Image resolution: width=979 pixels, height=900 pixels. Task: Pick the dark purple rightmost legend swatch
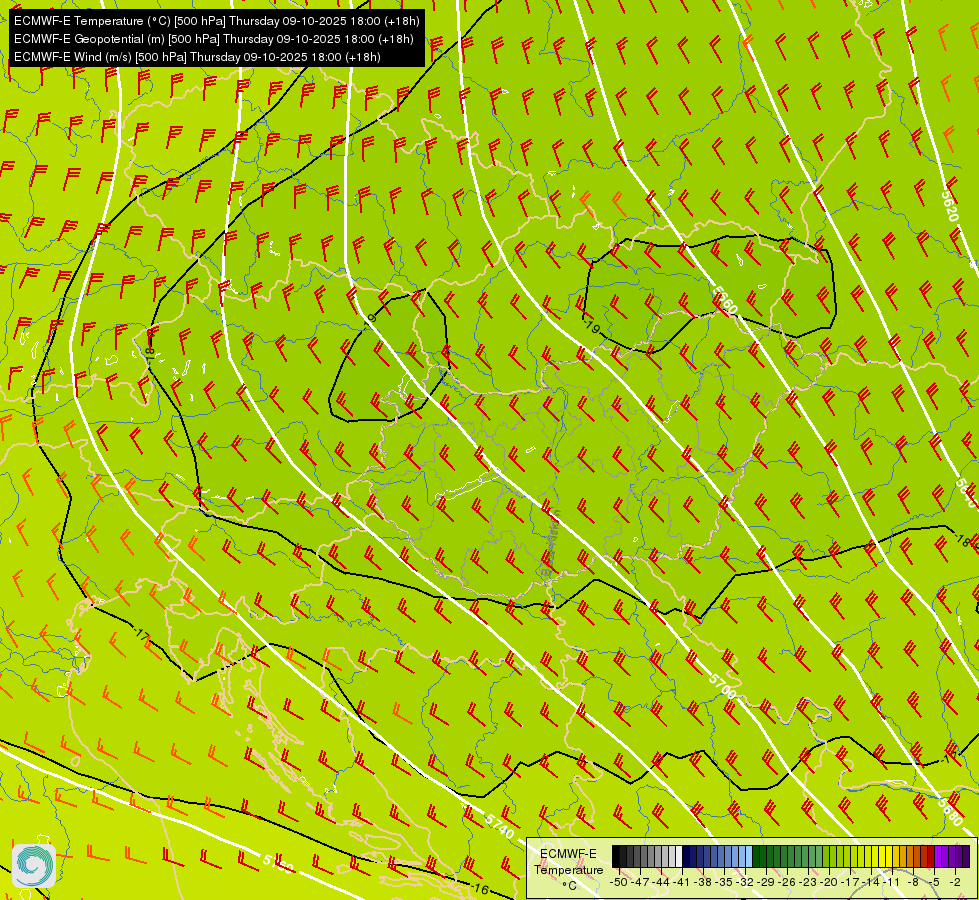pyautogui.click(x=967, y=856)
